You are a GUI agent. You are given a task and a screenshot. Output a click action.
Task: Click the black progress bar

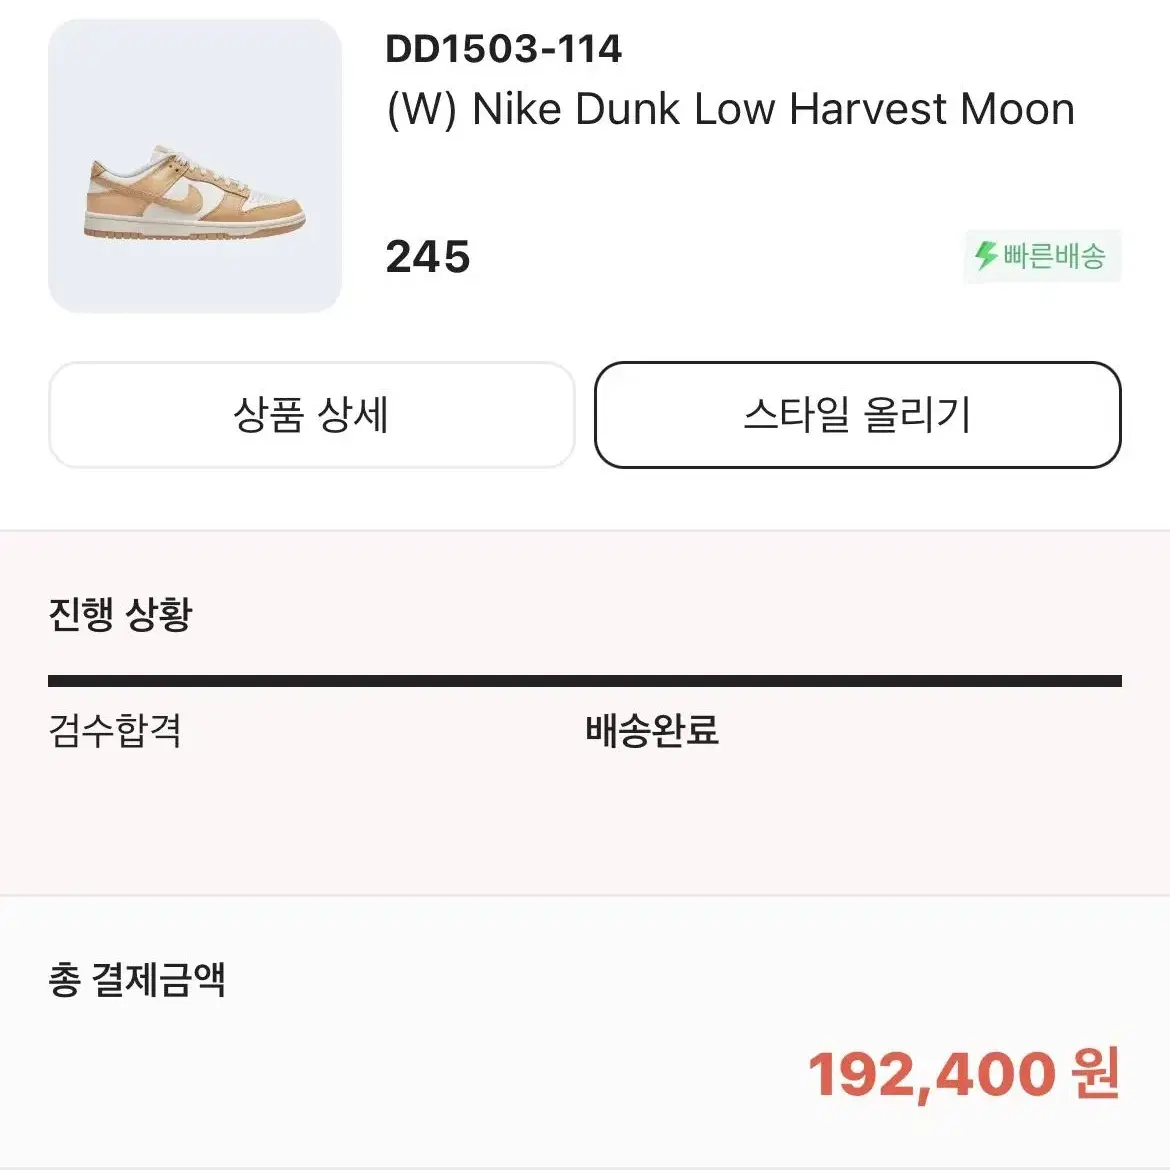[585, 681]
